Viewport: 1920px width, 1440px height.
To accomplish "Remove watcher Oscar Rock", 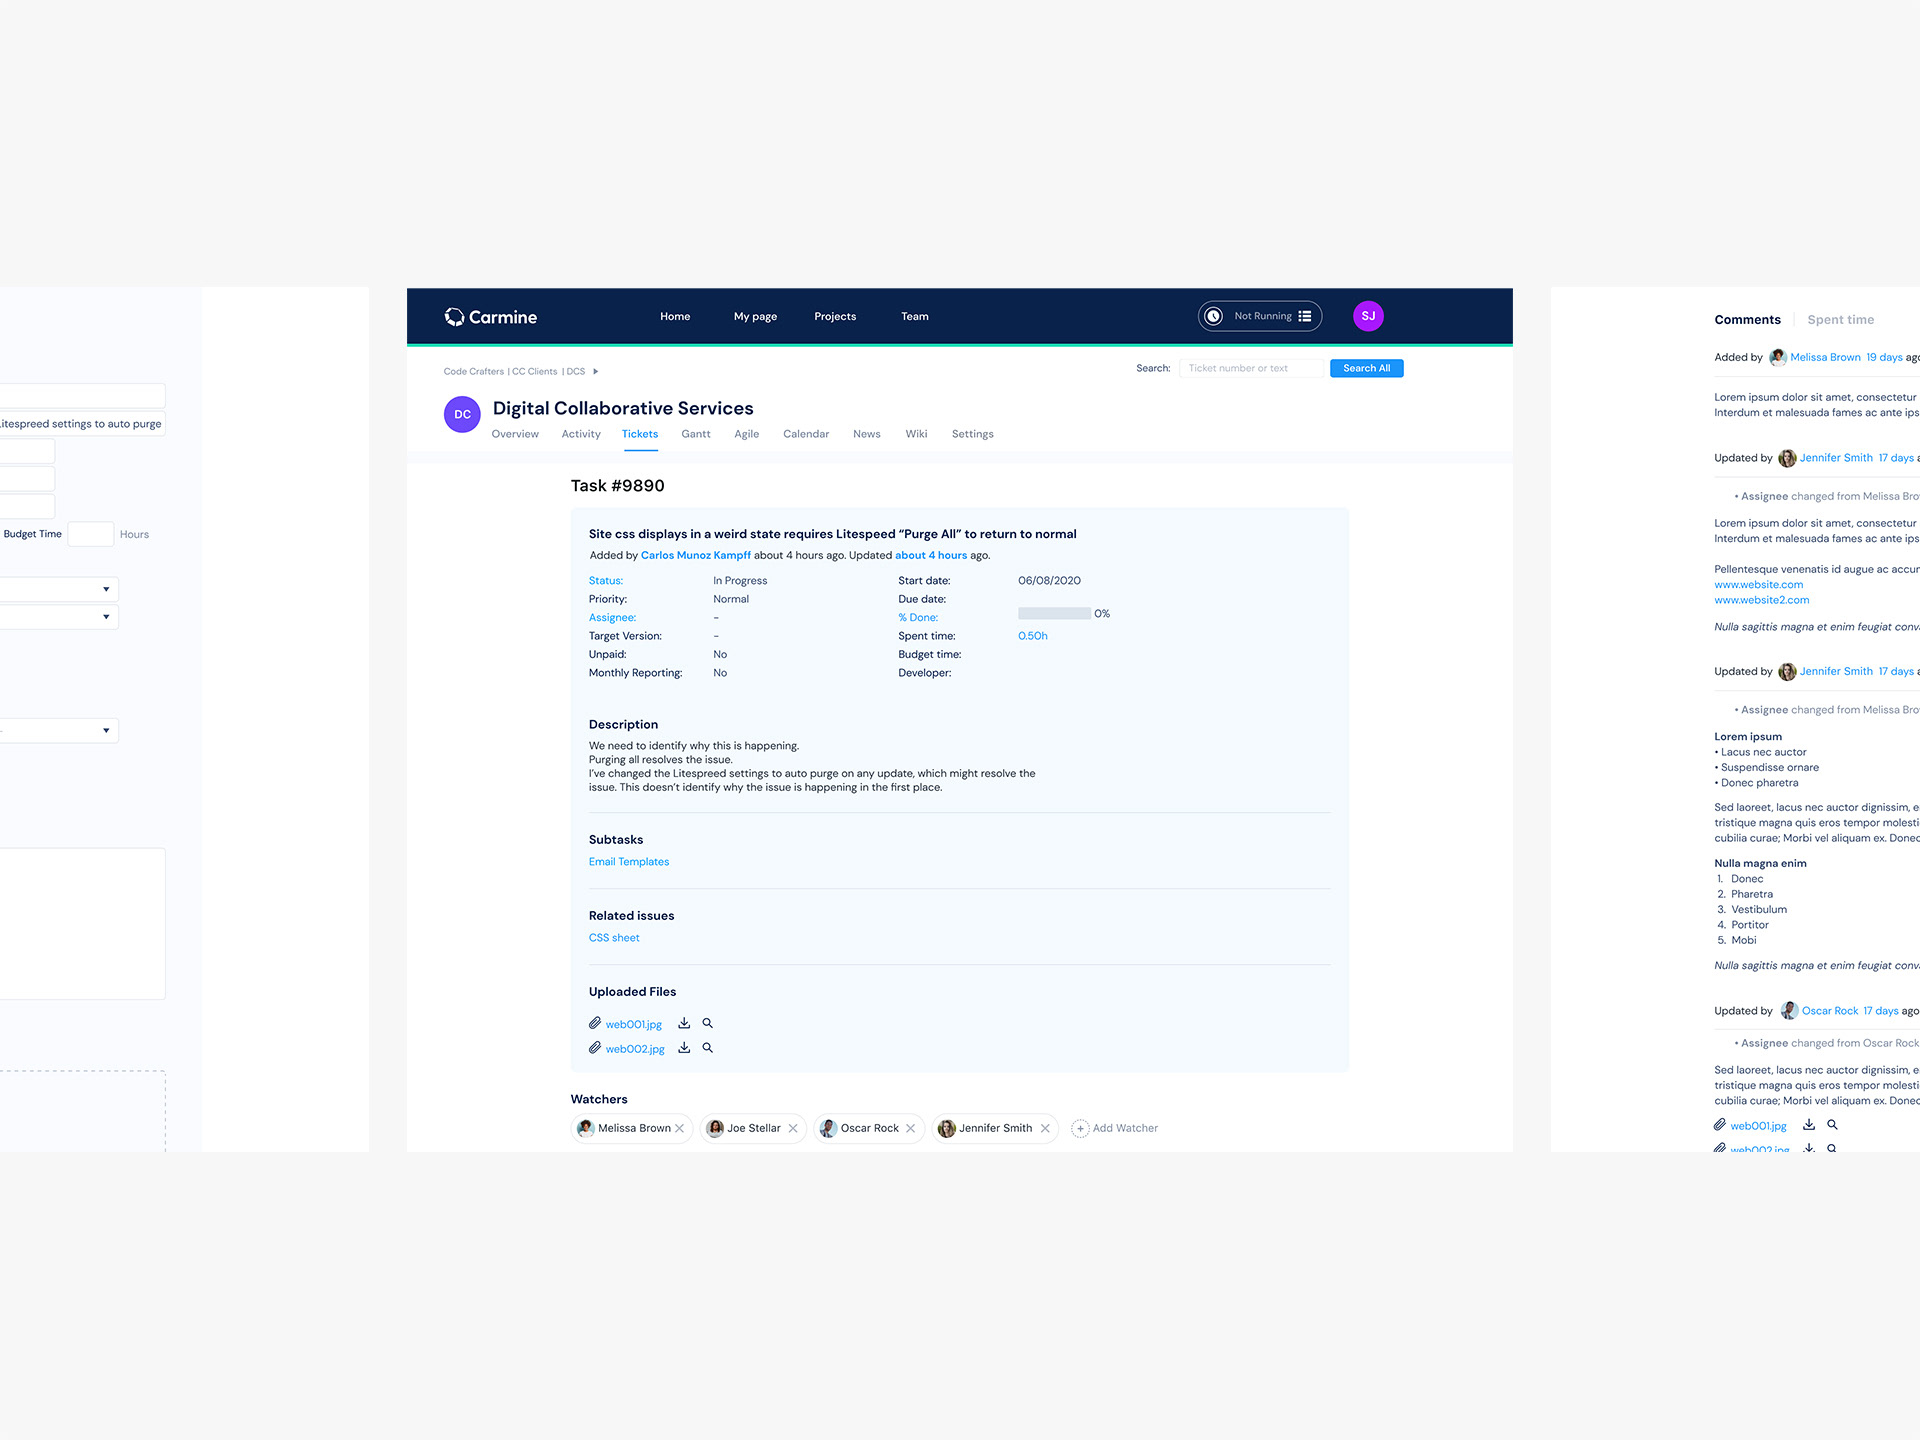I will pos(911,1128).
